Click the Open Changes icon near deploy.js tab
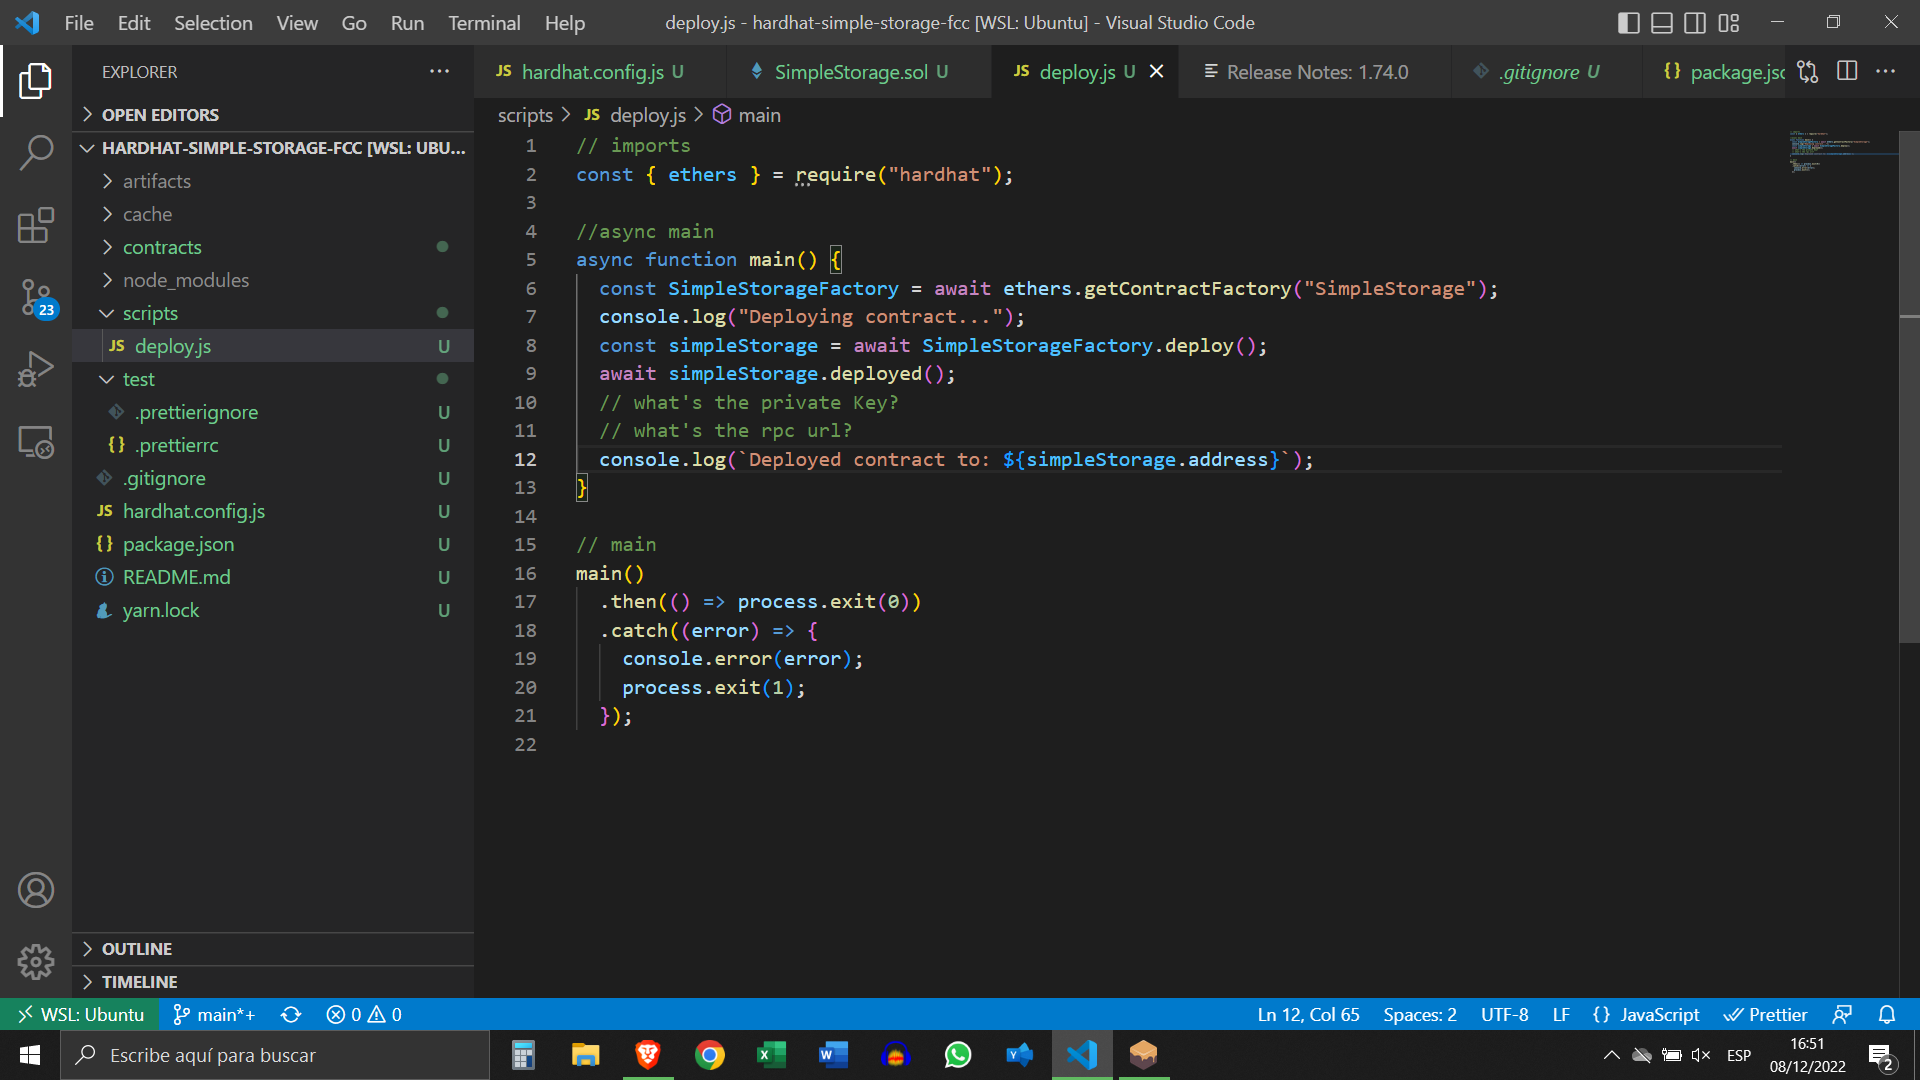The height and width of the screenshot is (1080, 1920). pyautogui.click(x=1806, y=71)
